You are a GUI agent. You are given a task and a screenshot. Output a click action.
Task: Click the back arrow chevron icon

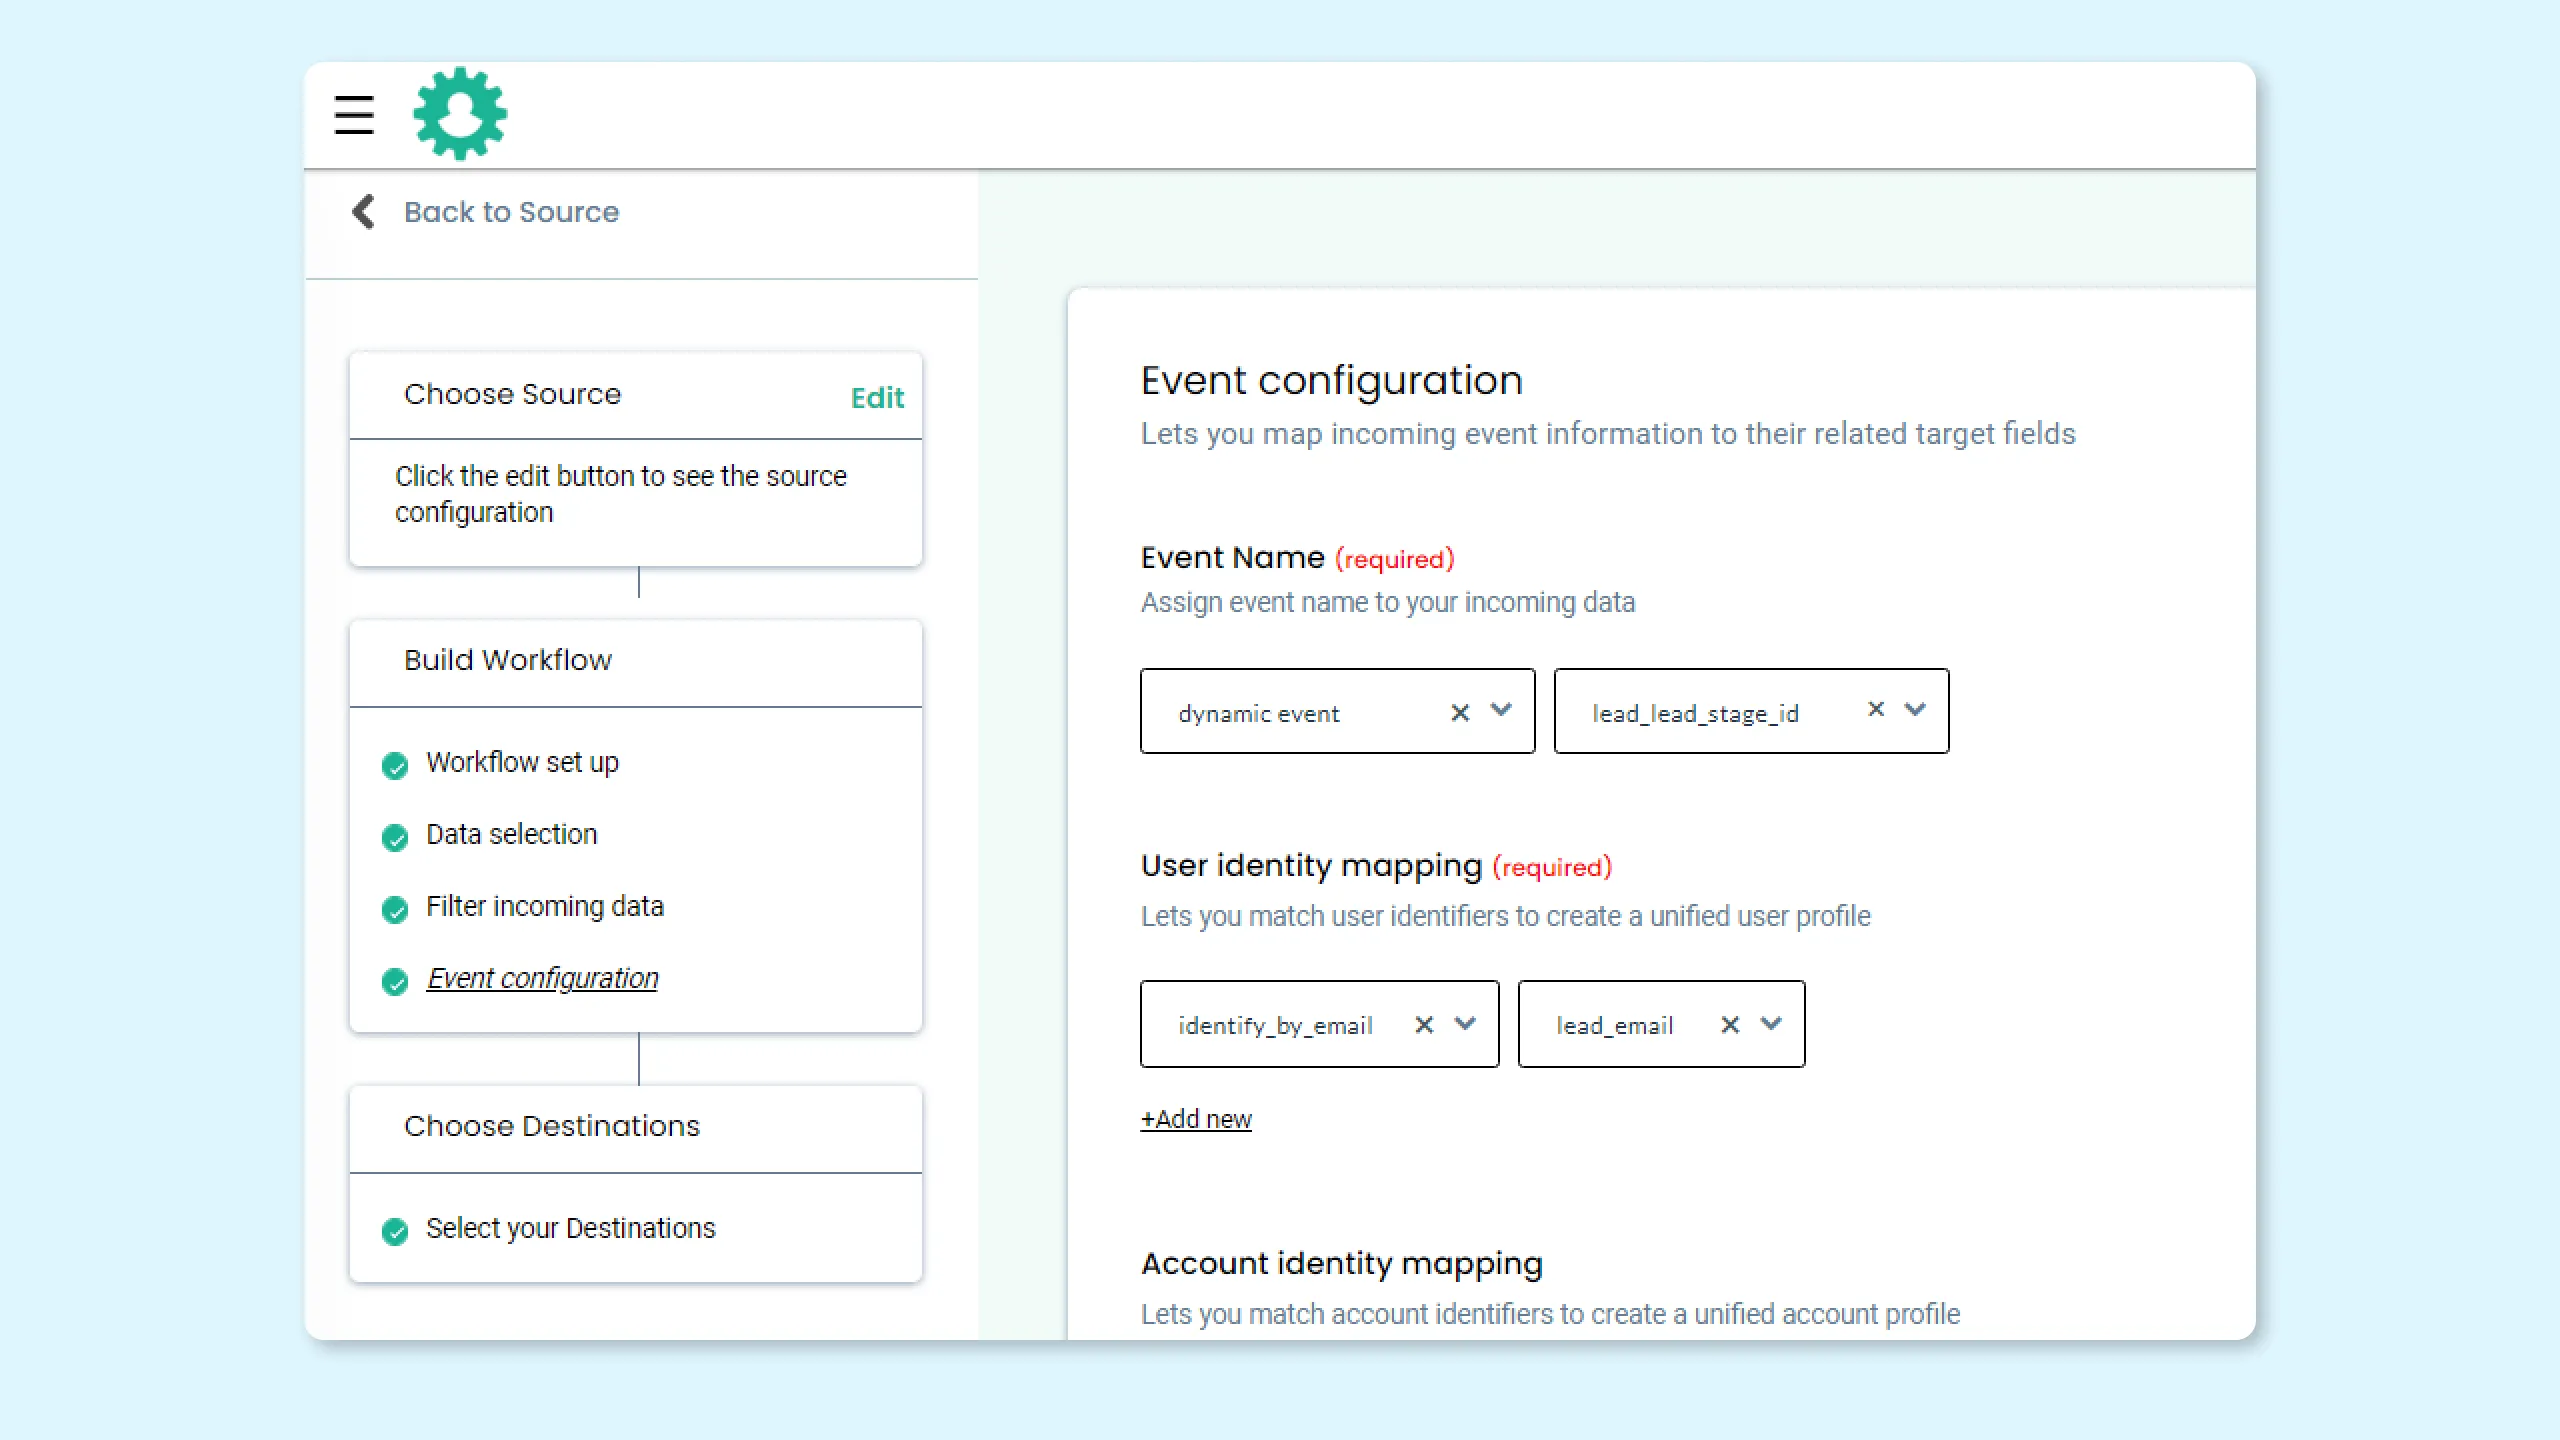(363, 212)
